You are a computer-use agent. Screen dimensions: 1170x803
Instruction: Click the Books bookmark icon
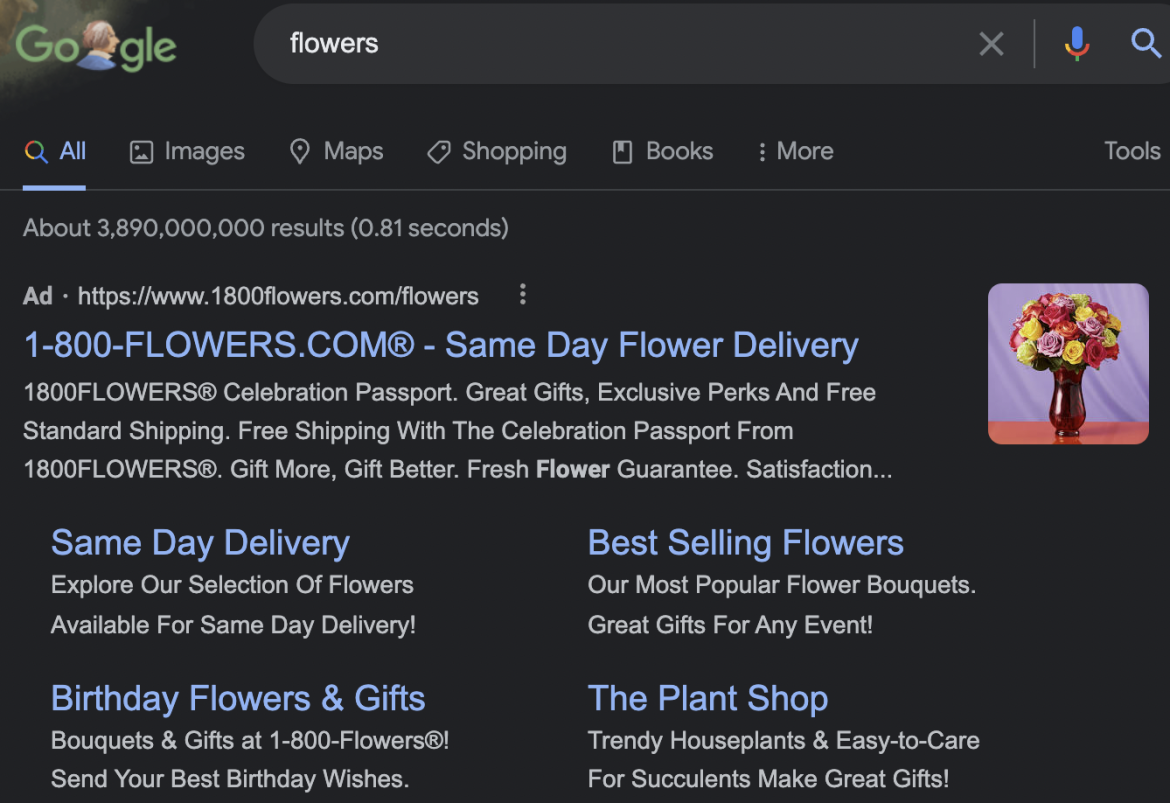622,151
